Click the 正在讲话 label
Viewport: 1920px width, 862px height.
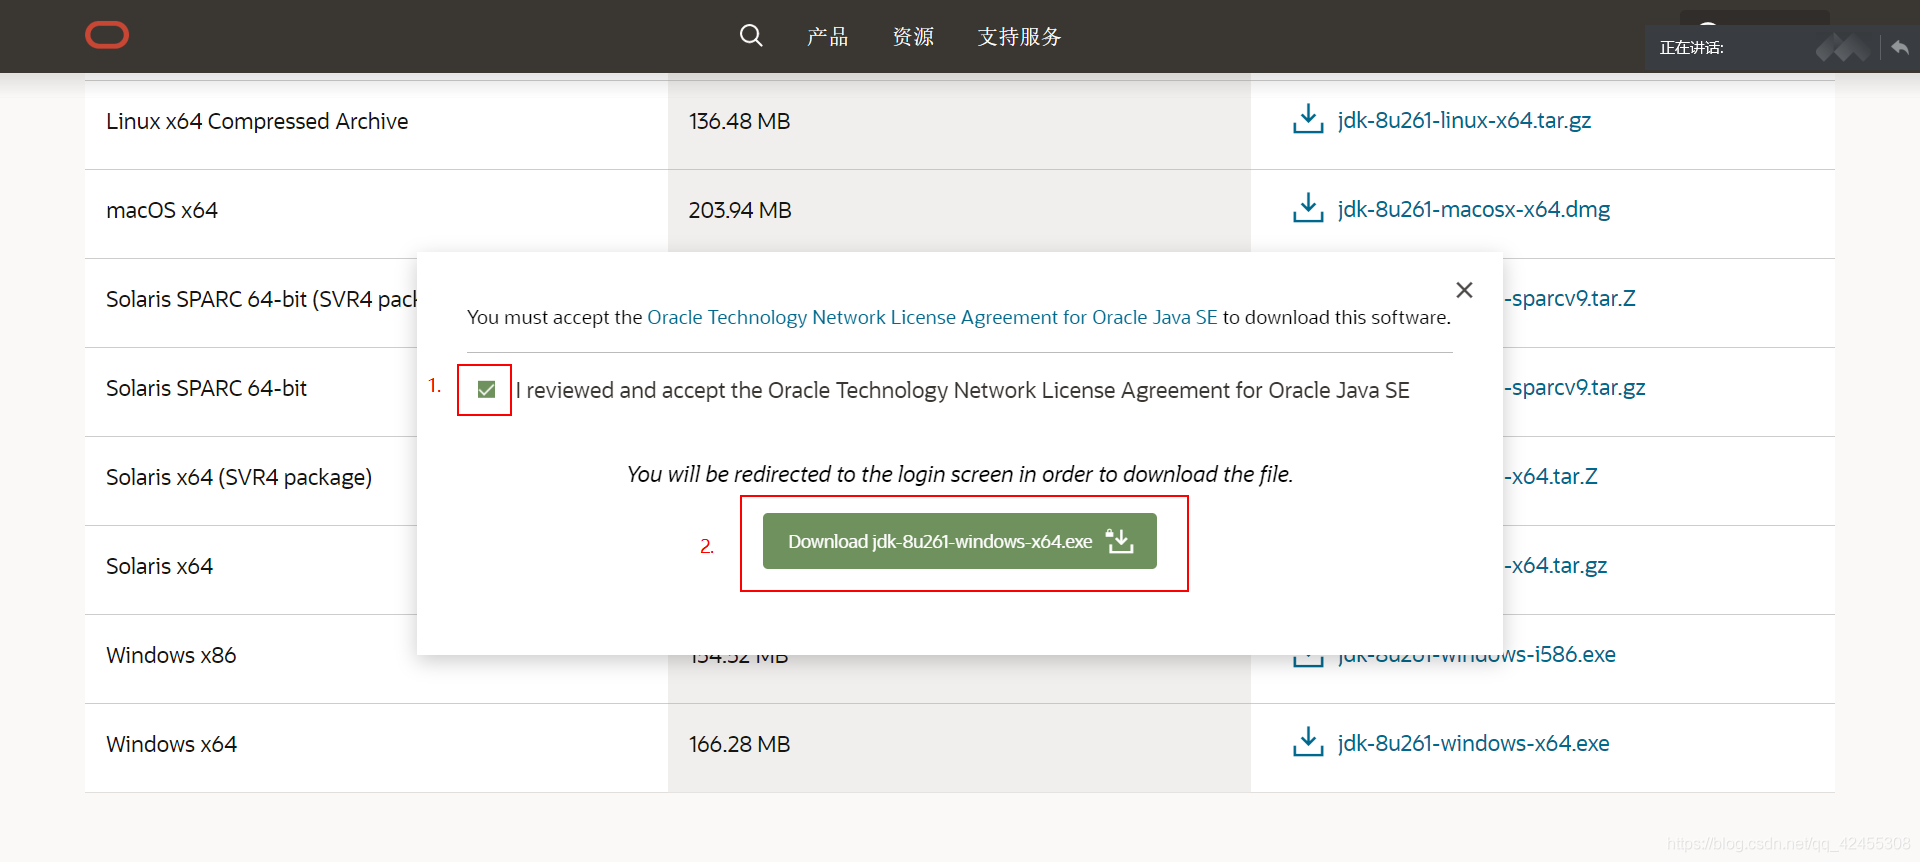(1691, 48)
